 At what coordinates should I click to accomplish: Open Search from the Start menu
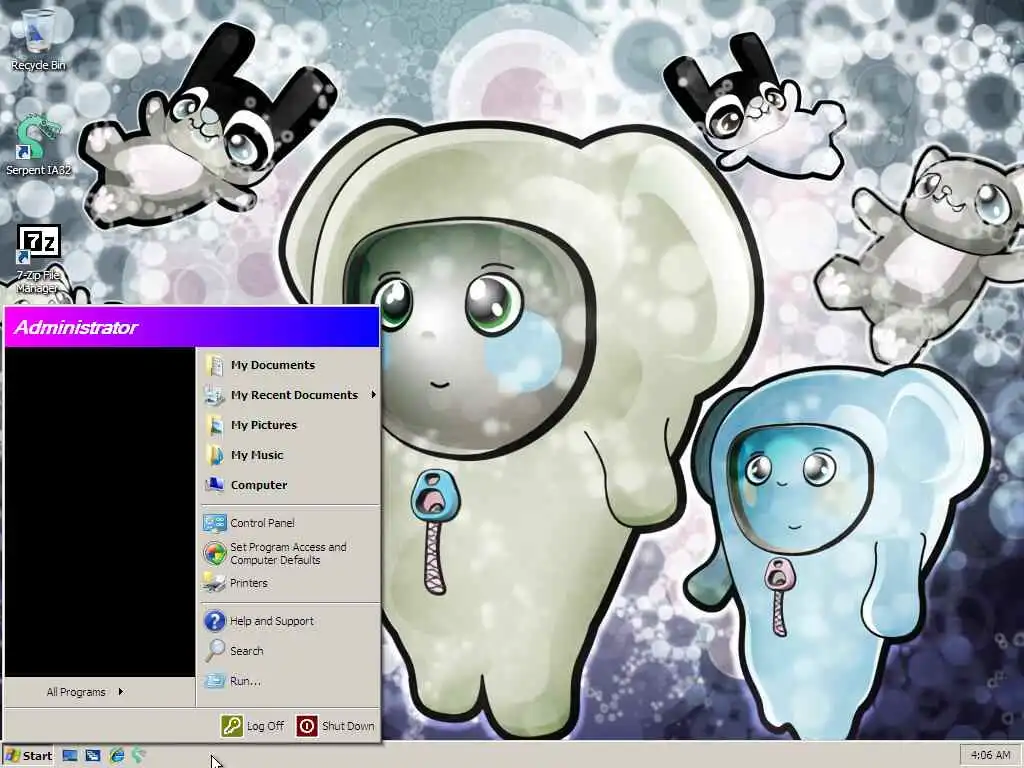click(289, 651)
